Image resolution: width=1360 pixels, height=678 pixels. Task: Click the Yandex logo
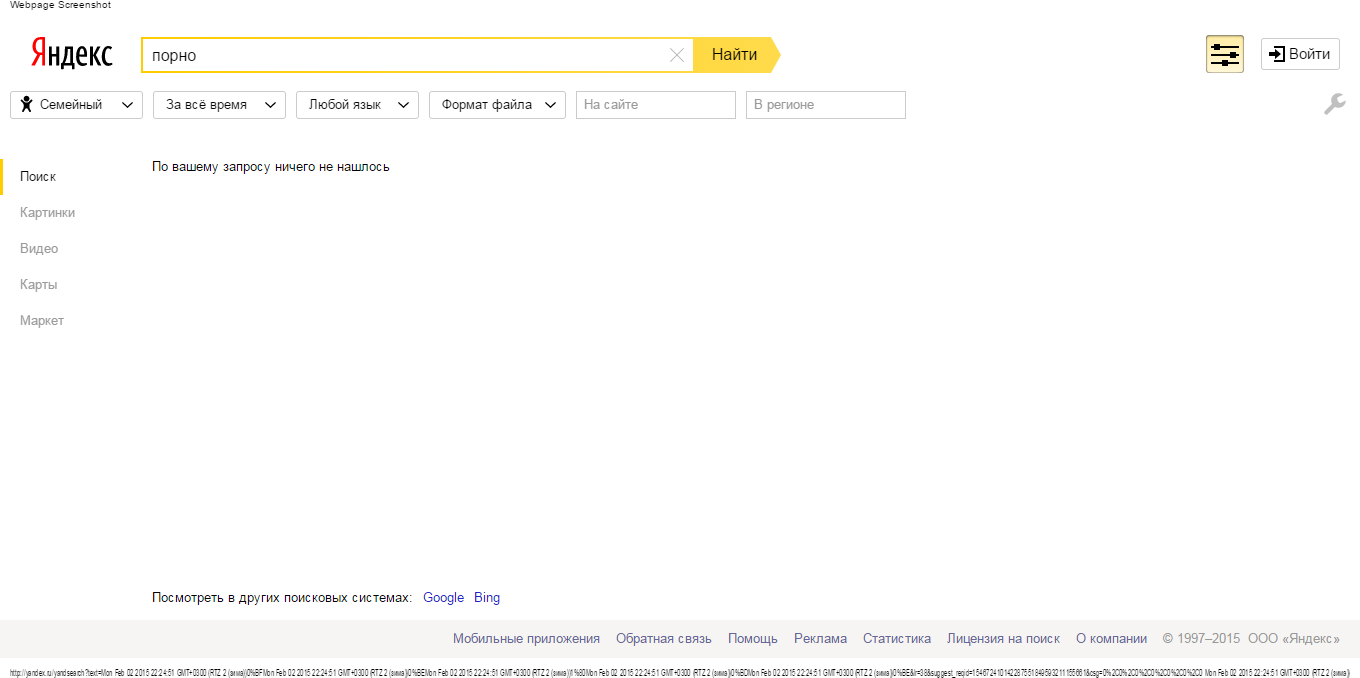pyautogui.click(x=71, y=54)
